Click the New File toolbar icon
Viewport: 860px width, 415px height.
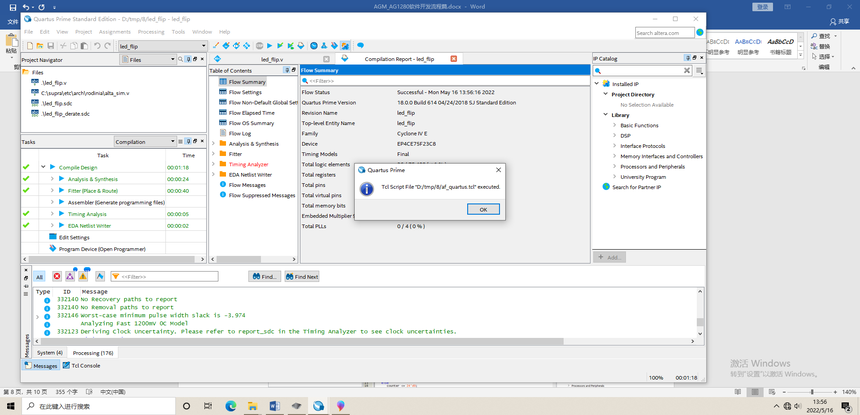pos(30,46)
